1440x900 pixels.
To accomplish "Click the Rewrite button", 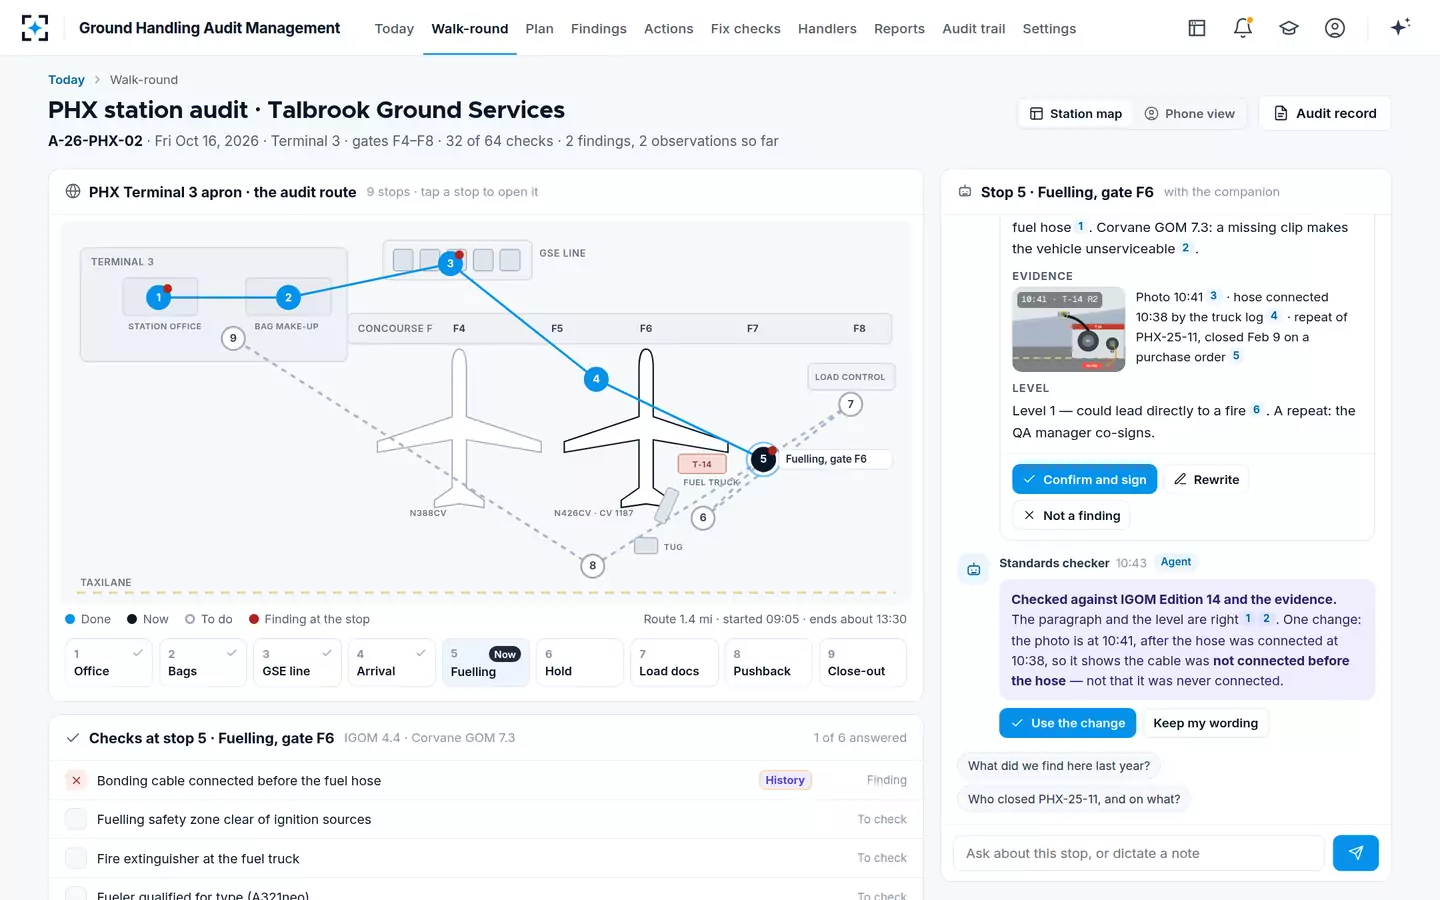I will click(1206, 479).
